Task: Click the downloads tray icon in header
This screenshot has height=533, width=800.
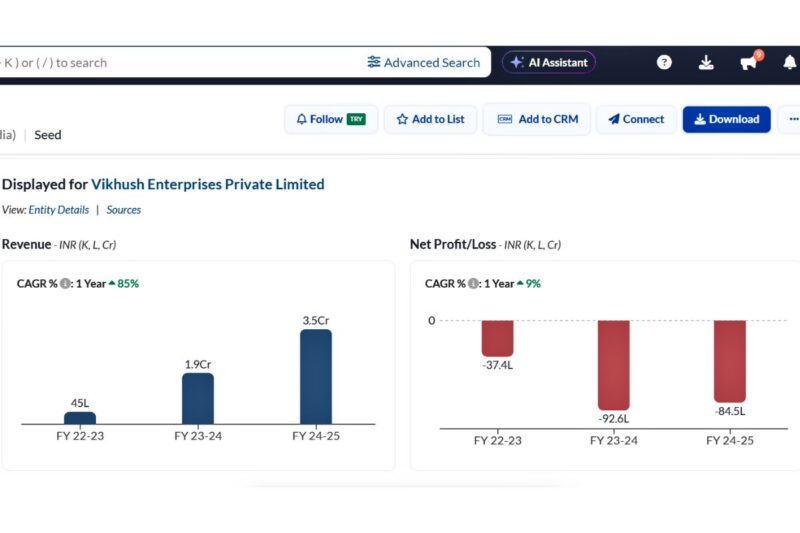Action: pyautogui.click(x=706, y=62)
